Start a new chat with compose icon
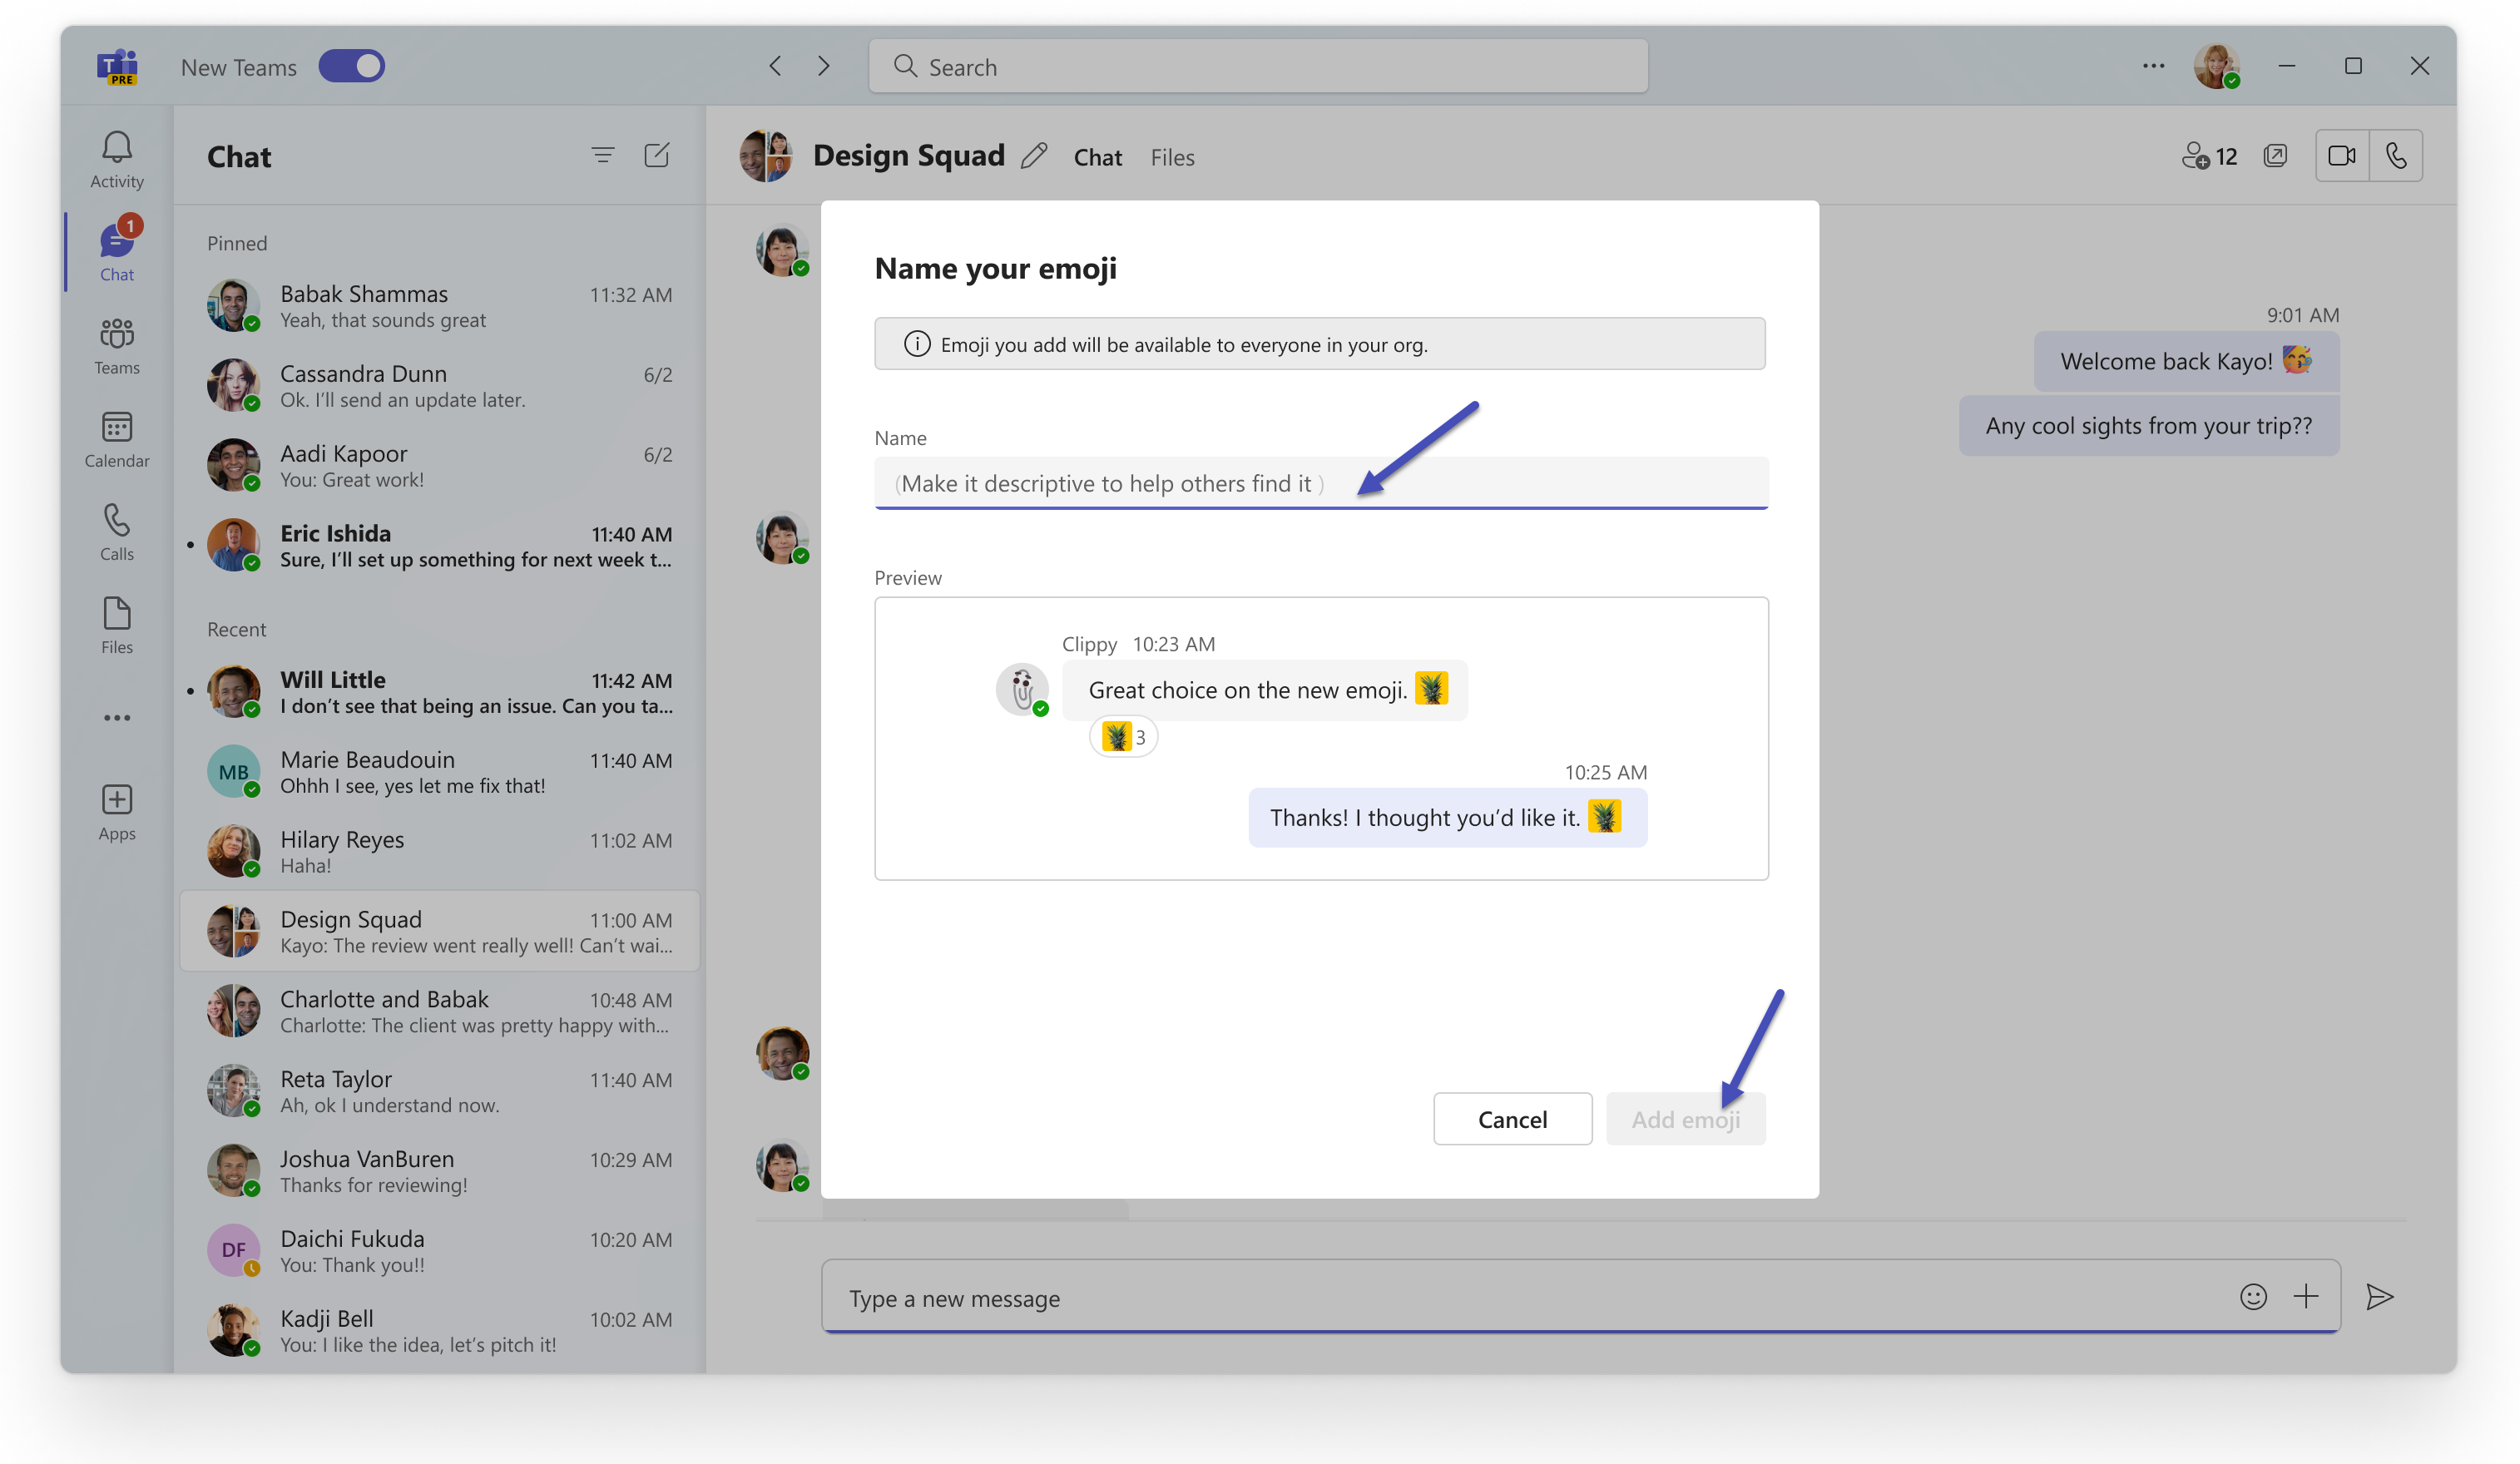This screenshot has height=1464, width=2520. tap(656, 155)
